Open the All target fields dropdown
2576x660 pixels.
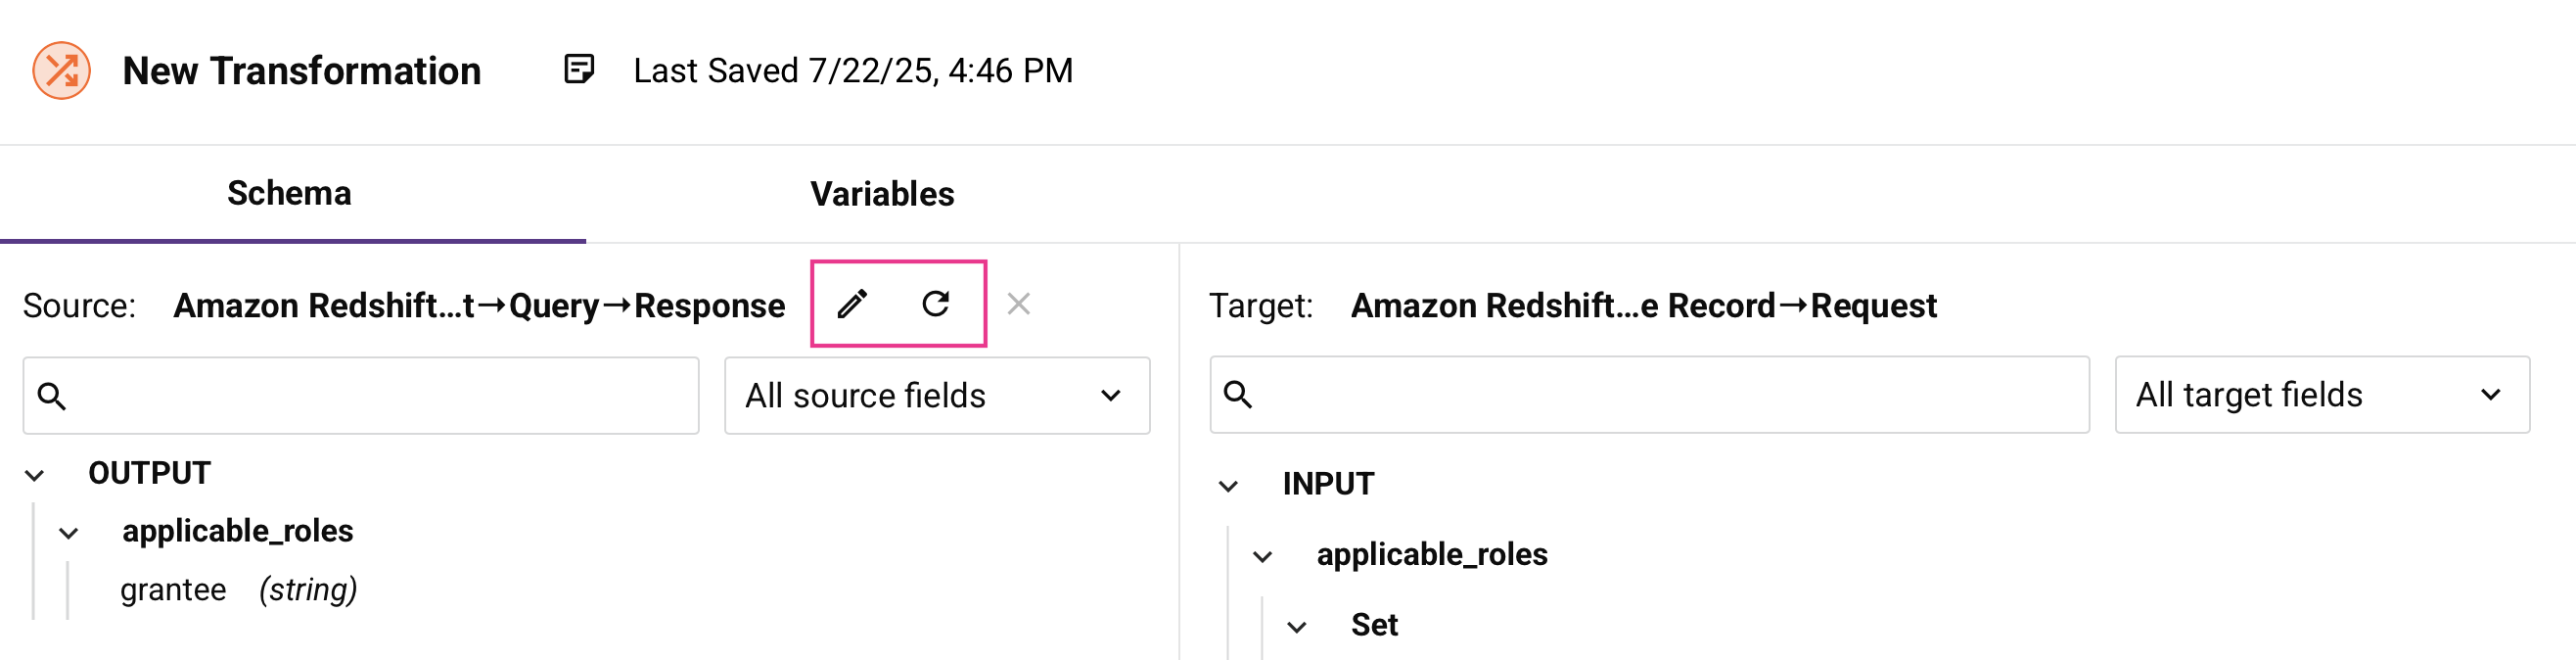2320,395
